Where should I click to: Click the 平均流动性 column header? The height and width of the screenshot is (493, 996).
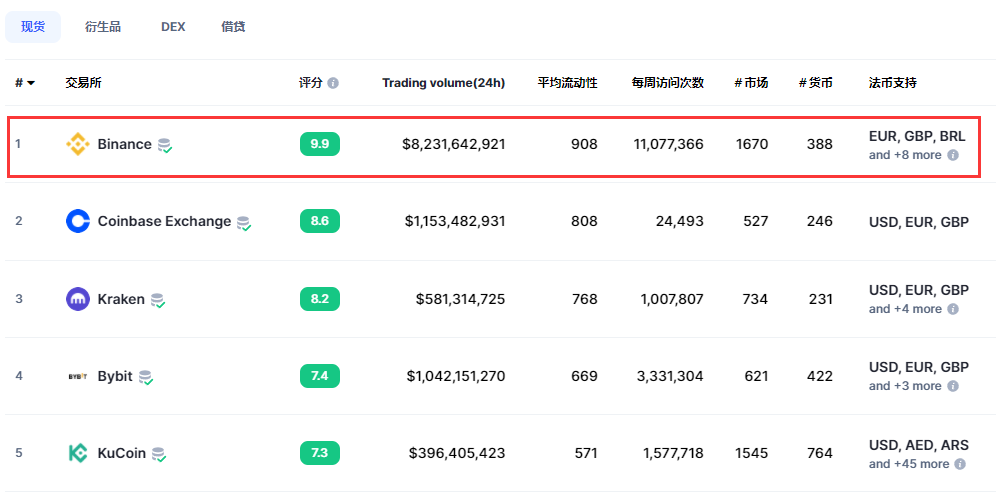(568, 83)
